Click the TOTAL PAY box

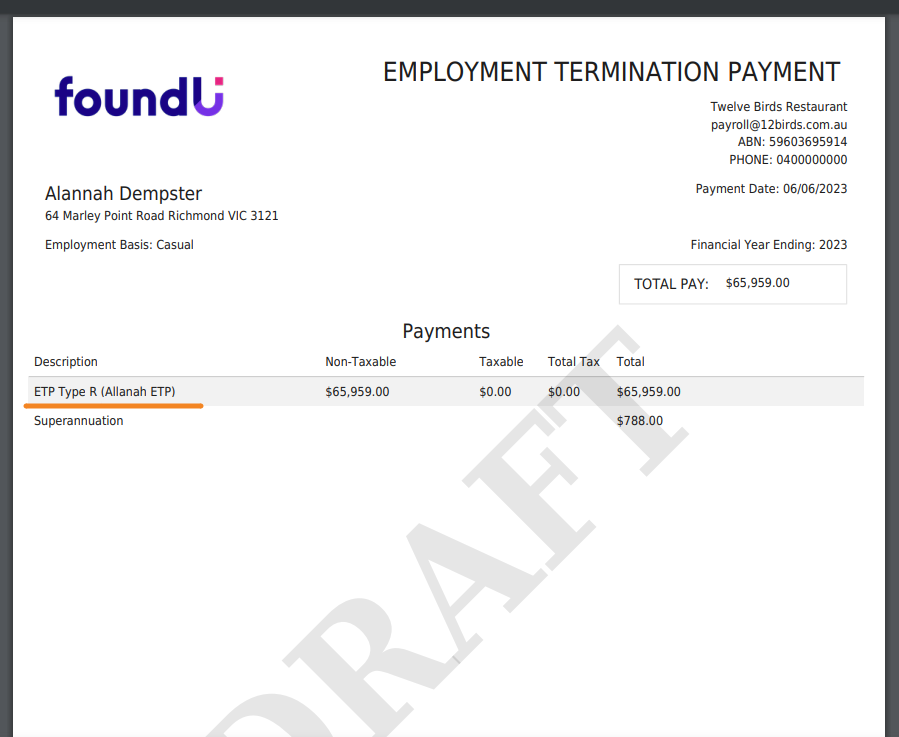point(732,284)
